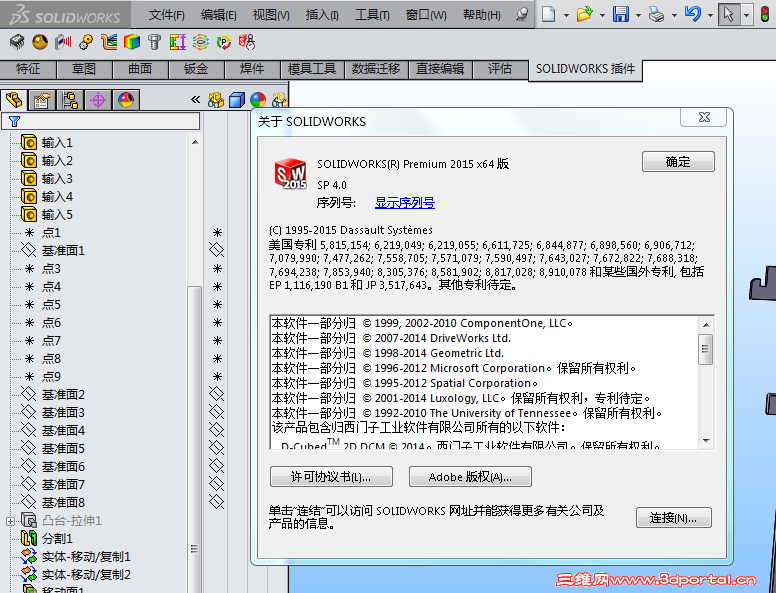This screenshot has width=776, height=593.
Task: Open the 帮助(H) menu
Action: pos(482,15)
